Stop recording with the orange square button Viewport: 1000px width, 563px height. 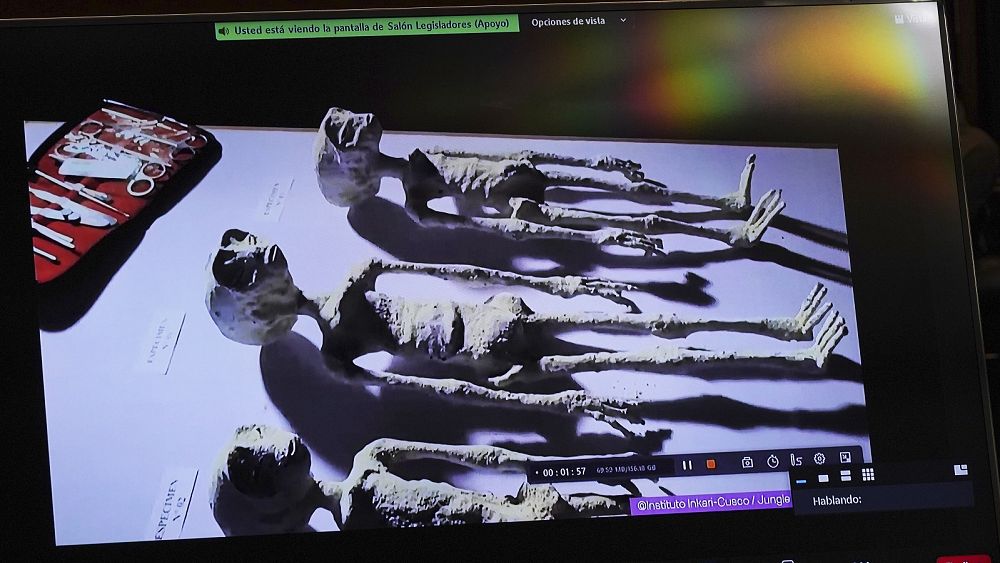(711, 464)
